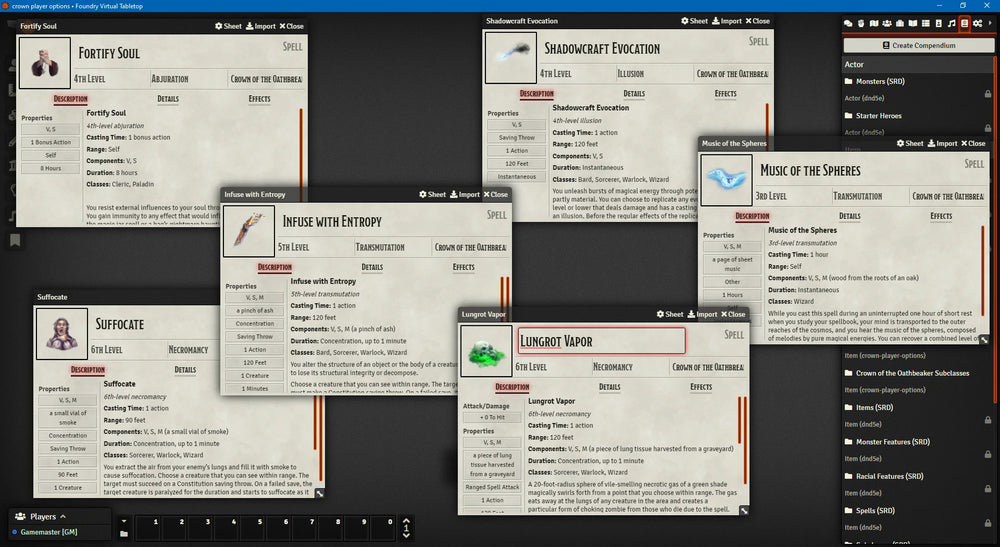Switch to the Actors directory icon
This screenshot has width=1000, height=547.
[887, 24]
